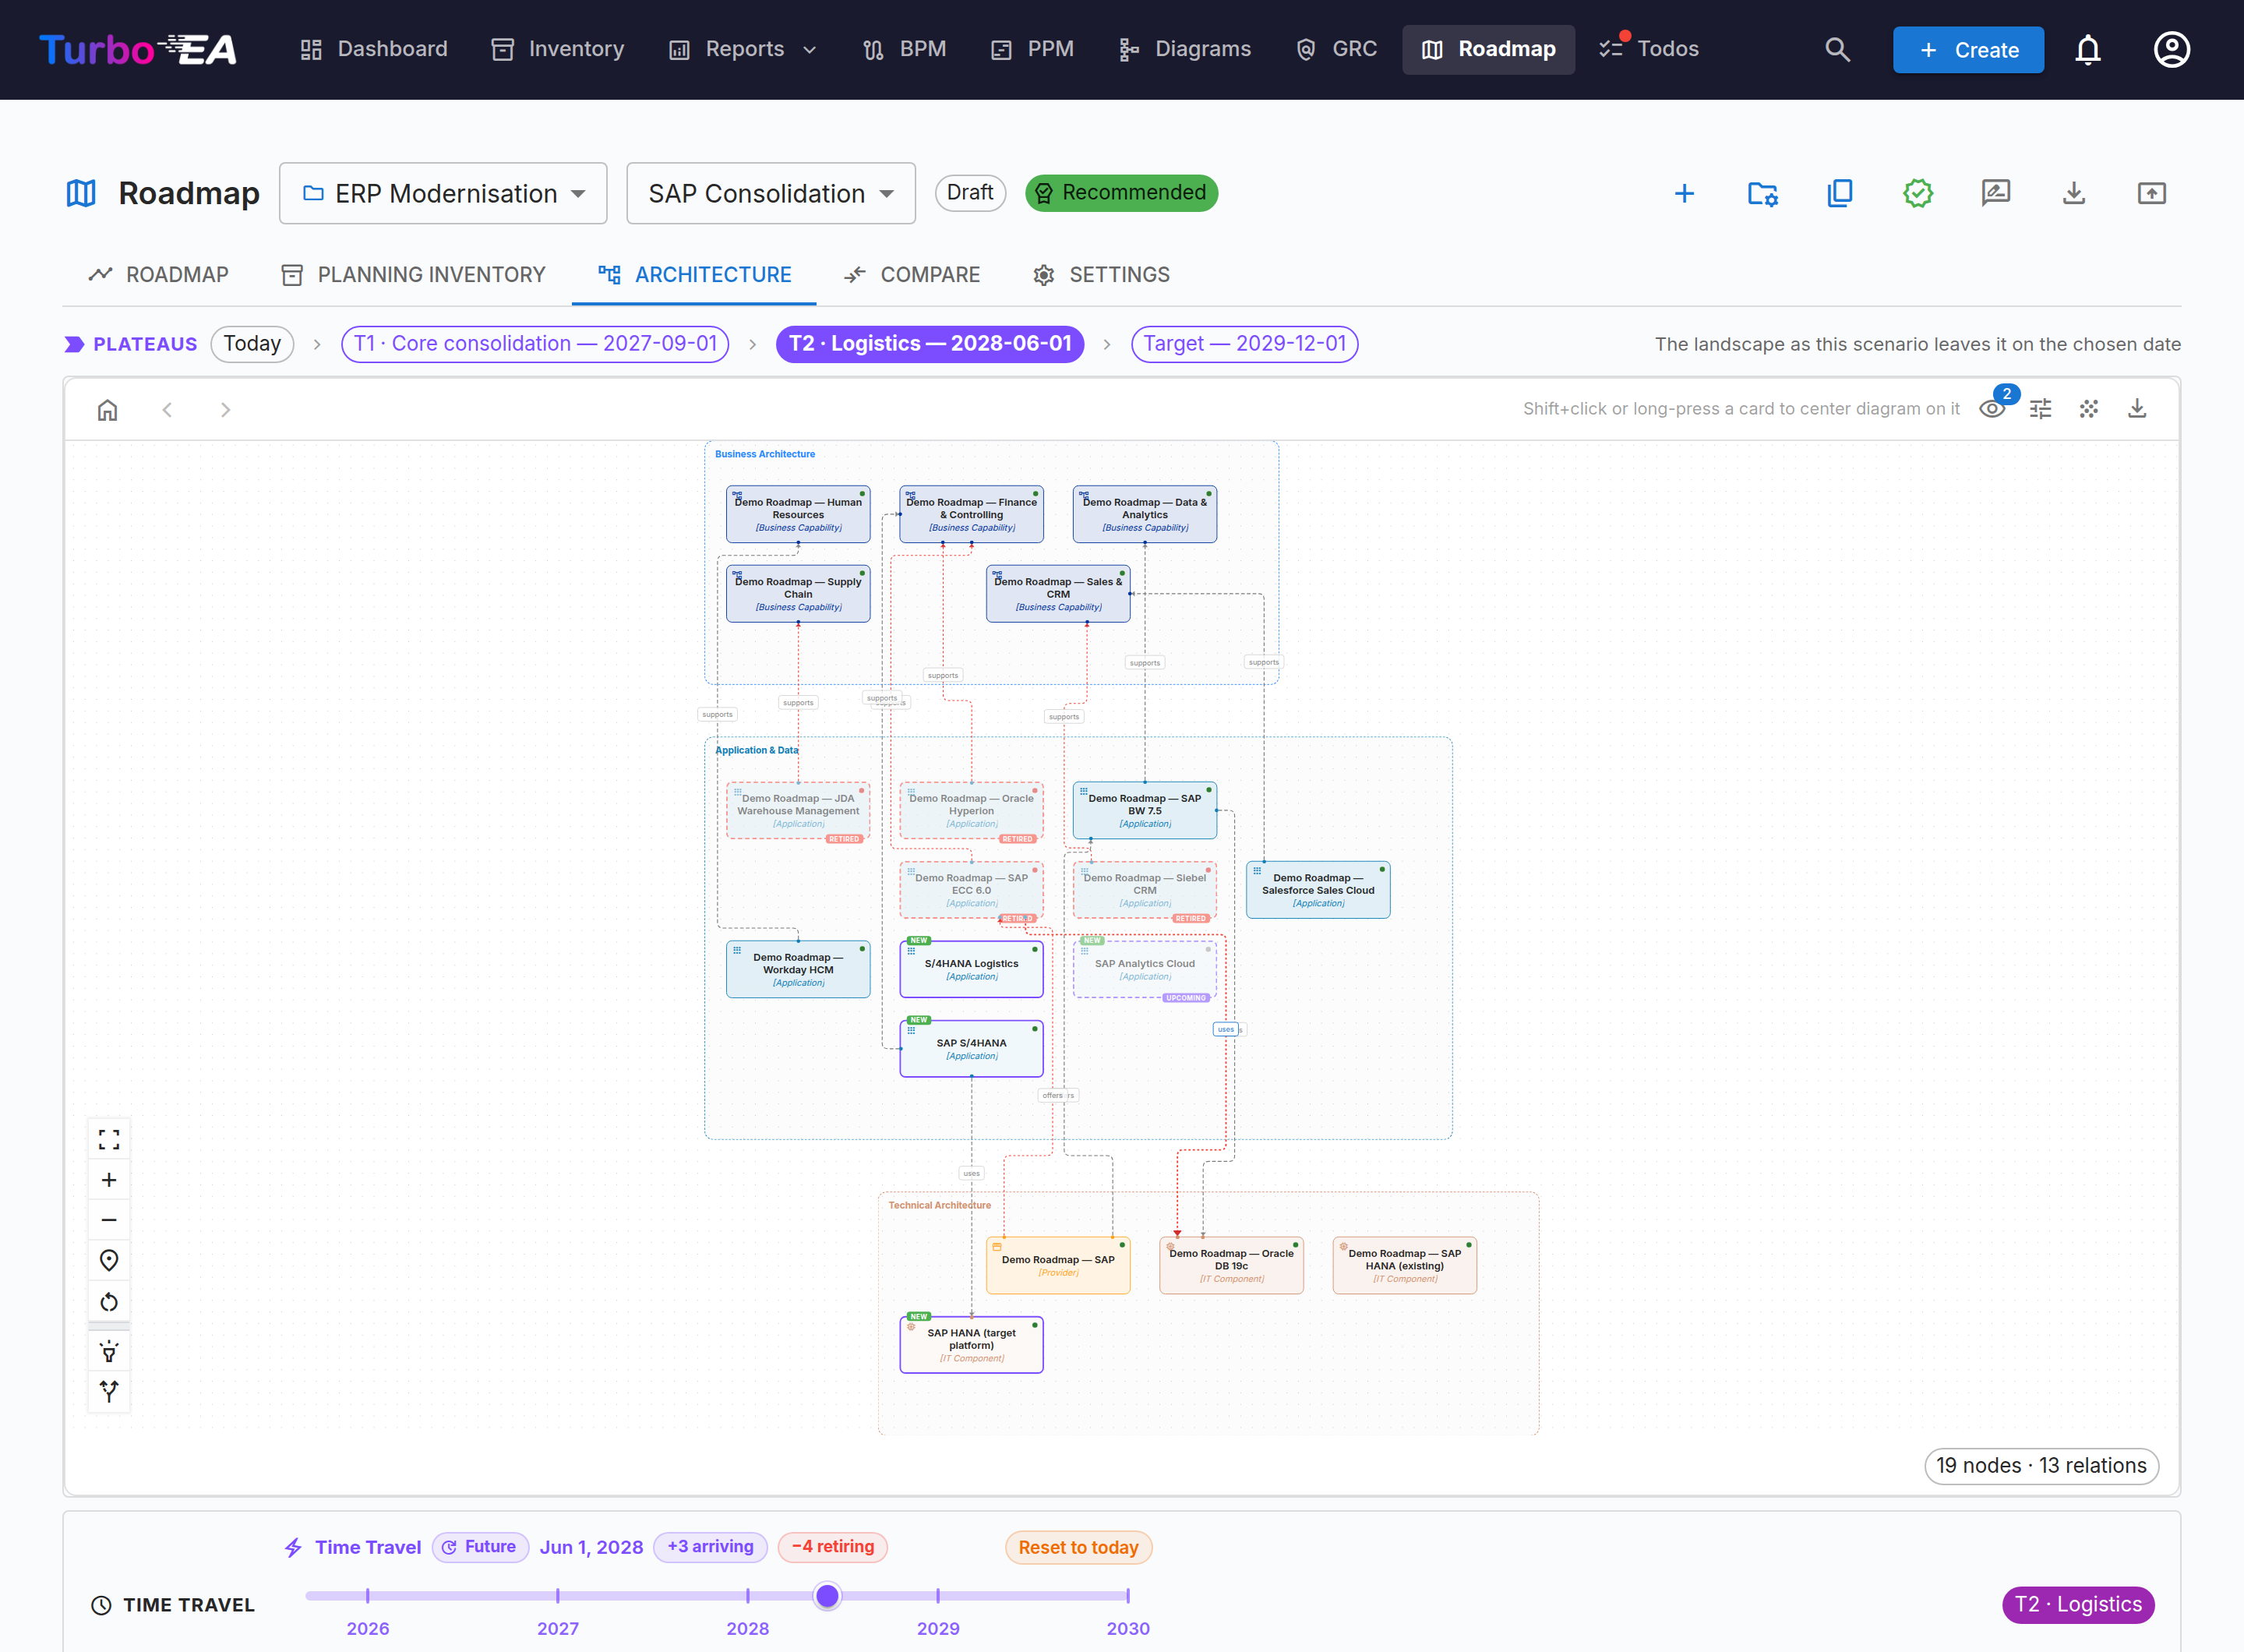The height and width of the screenshot is (1652, 2244).
Task: Select the SAP S/4HANA application card
Action: click(x=971, y=1048)
